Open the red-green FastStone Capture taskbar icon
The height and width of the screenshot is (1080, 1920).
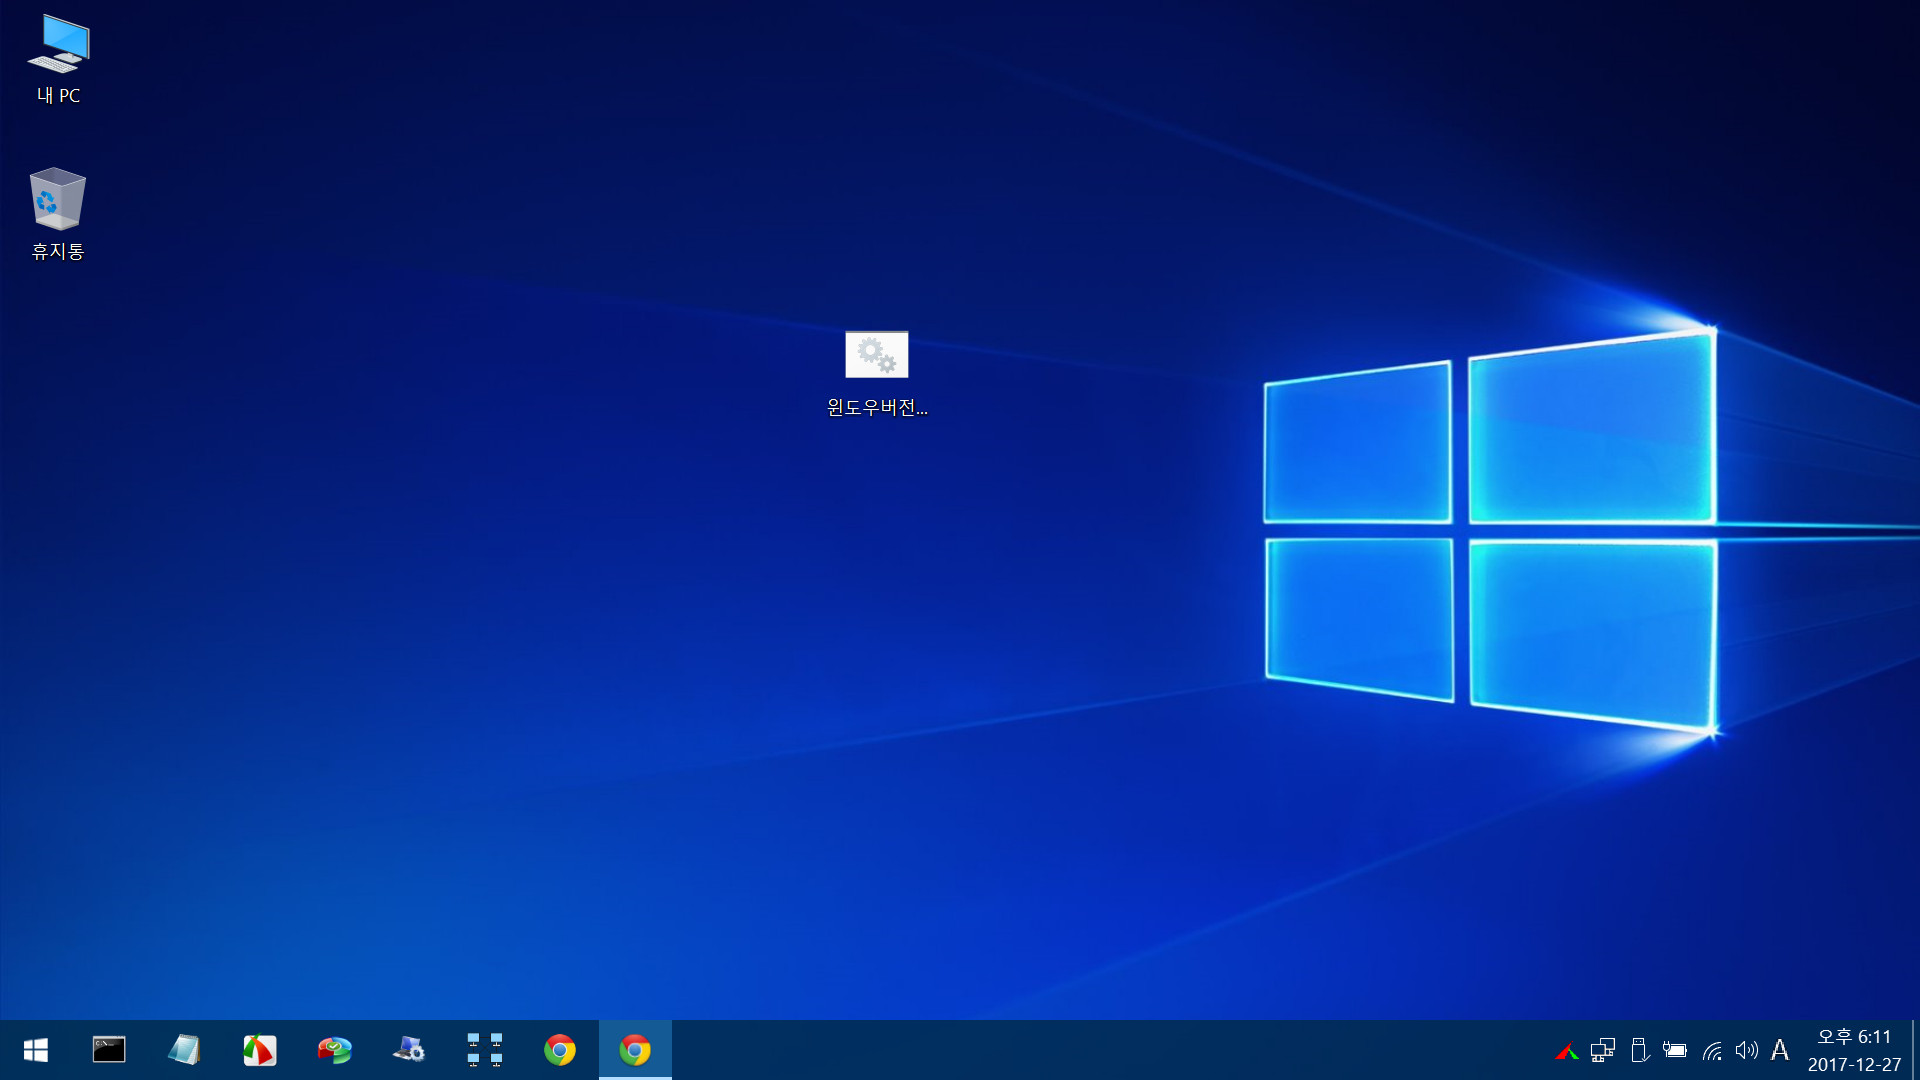click(x=259, y=1050)
